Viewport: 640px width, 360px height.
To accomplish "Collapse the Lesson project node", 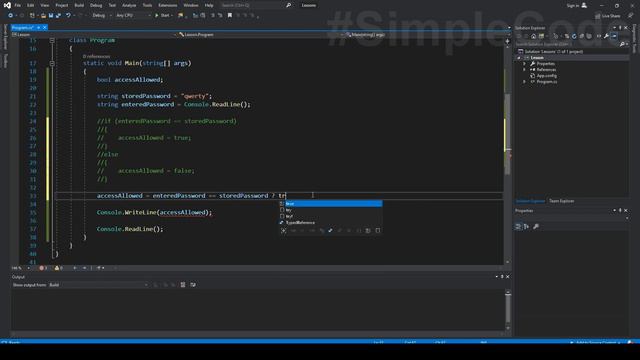I will [519, 58].
